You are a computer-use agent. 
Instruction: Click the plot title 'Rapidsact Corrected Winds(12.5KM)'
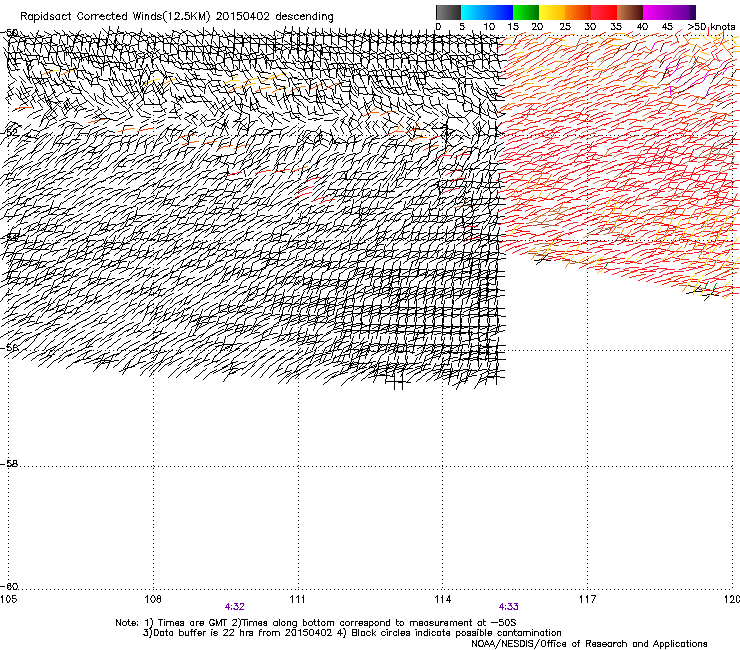115,17
